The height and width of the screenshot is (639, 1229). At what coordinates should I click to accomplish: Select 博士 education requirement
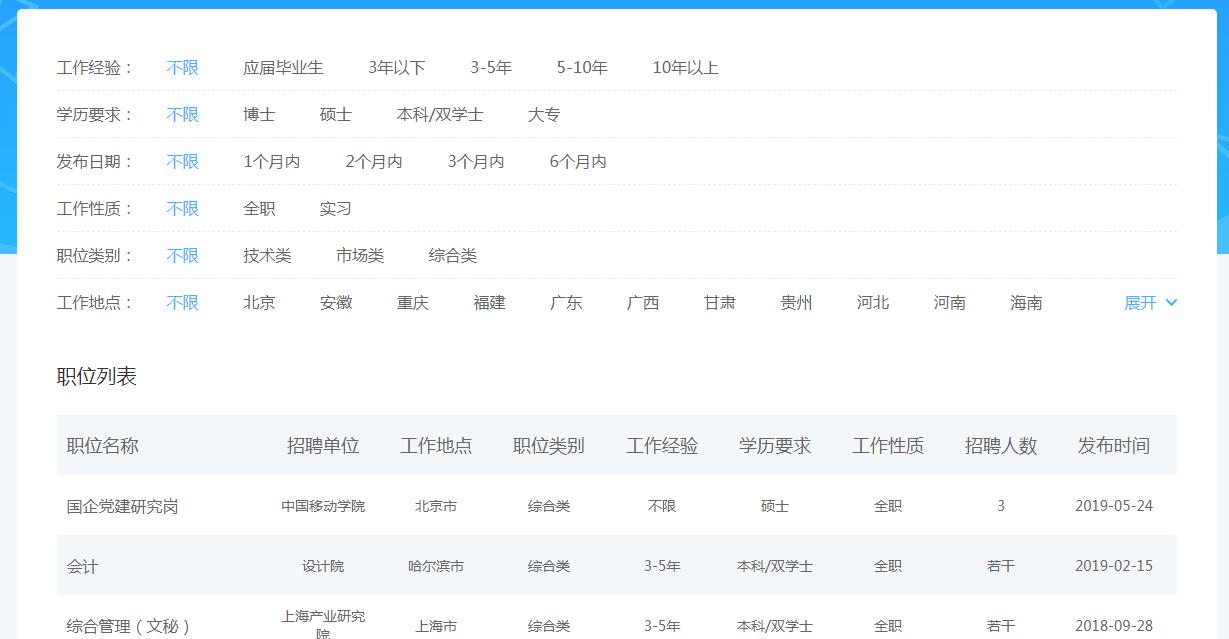click(259, 115)
